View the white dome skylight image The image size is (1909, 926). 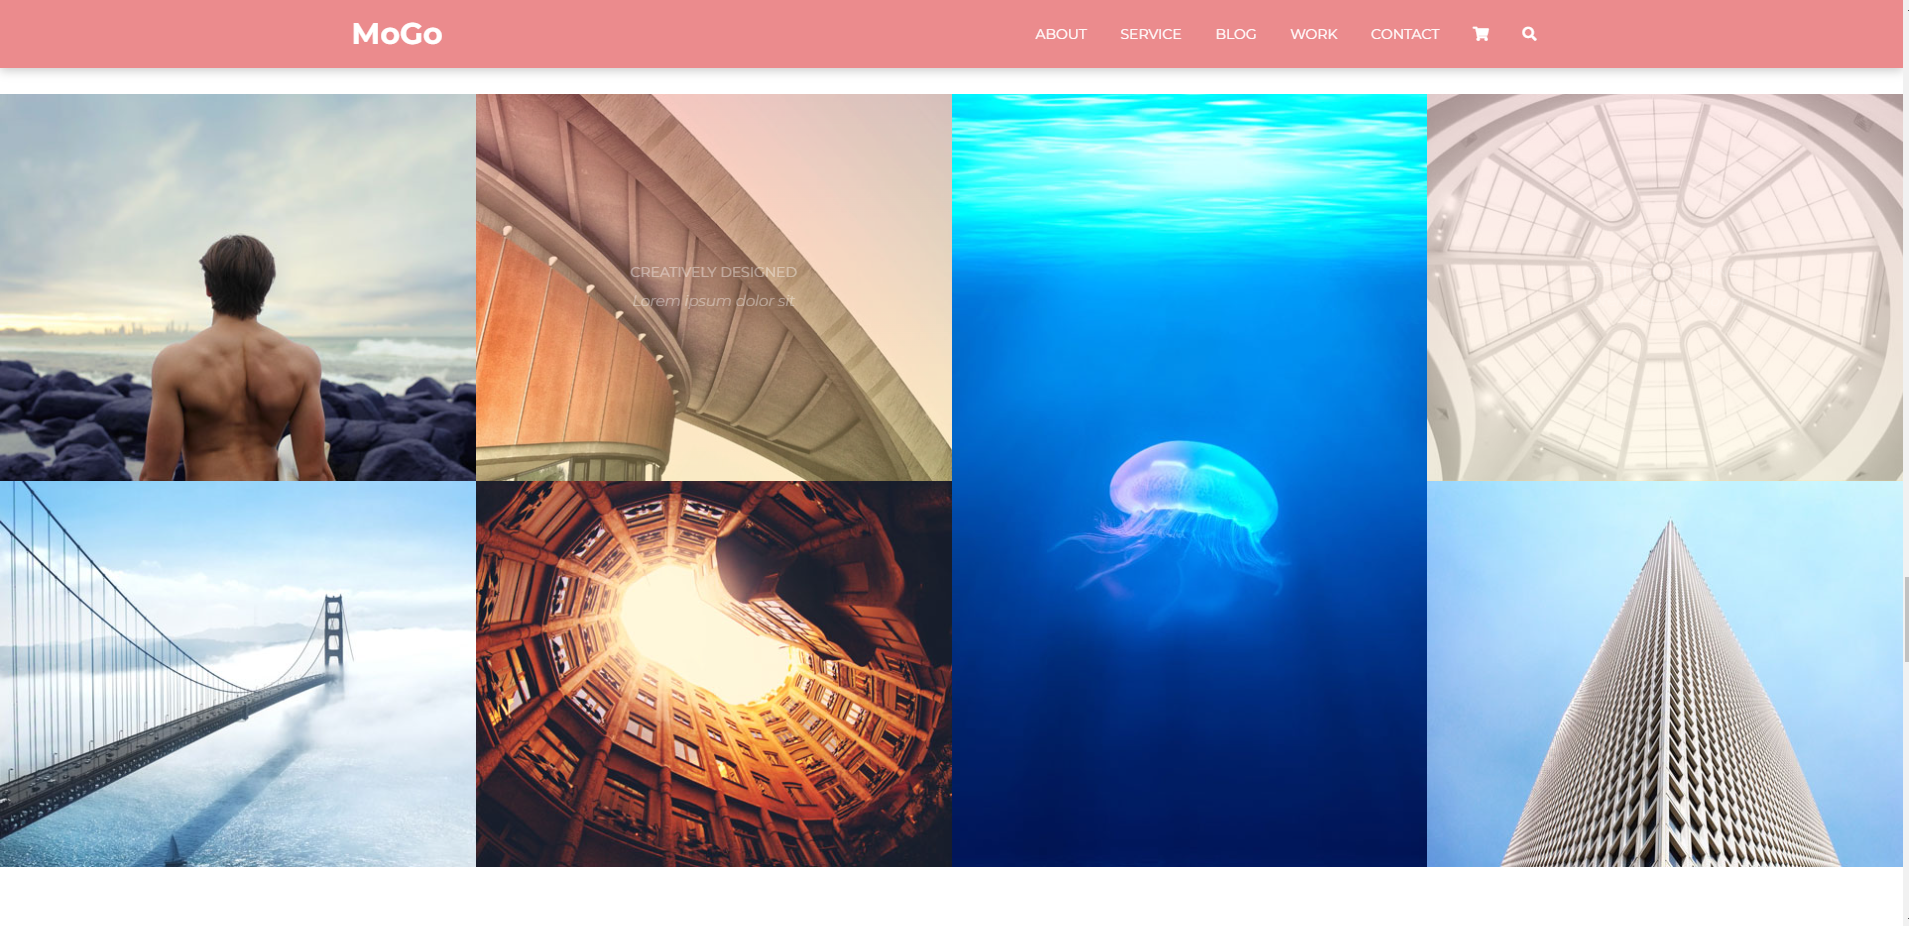click(1664, 287)
